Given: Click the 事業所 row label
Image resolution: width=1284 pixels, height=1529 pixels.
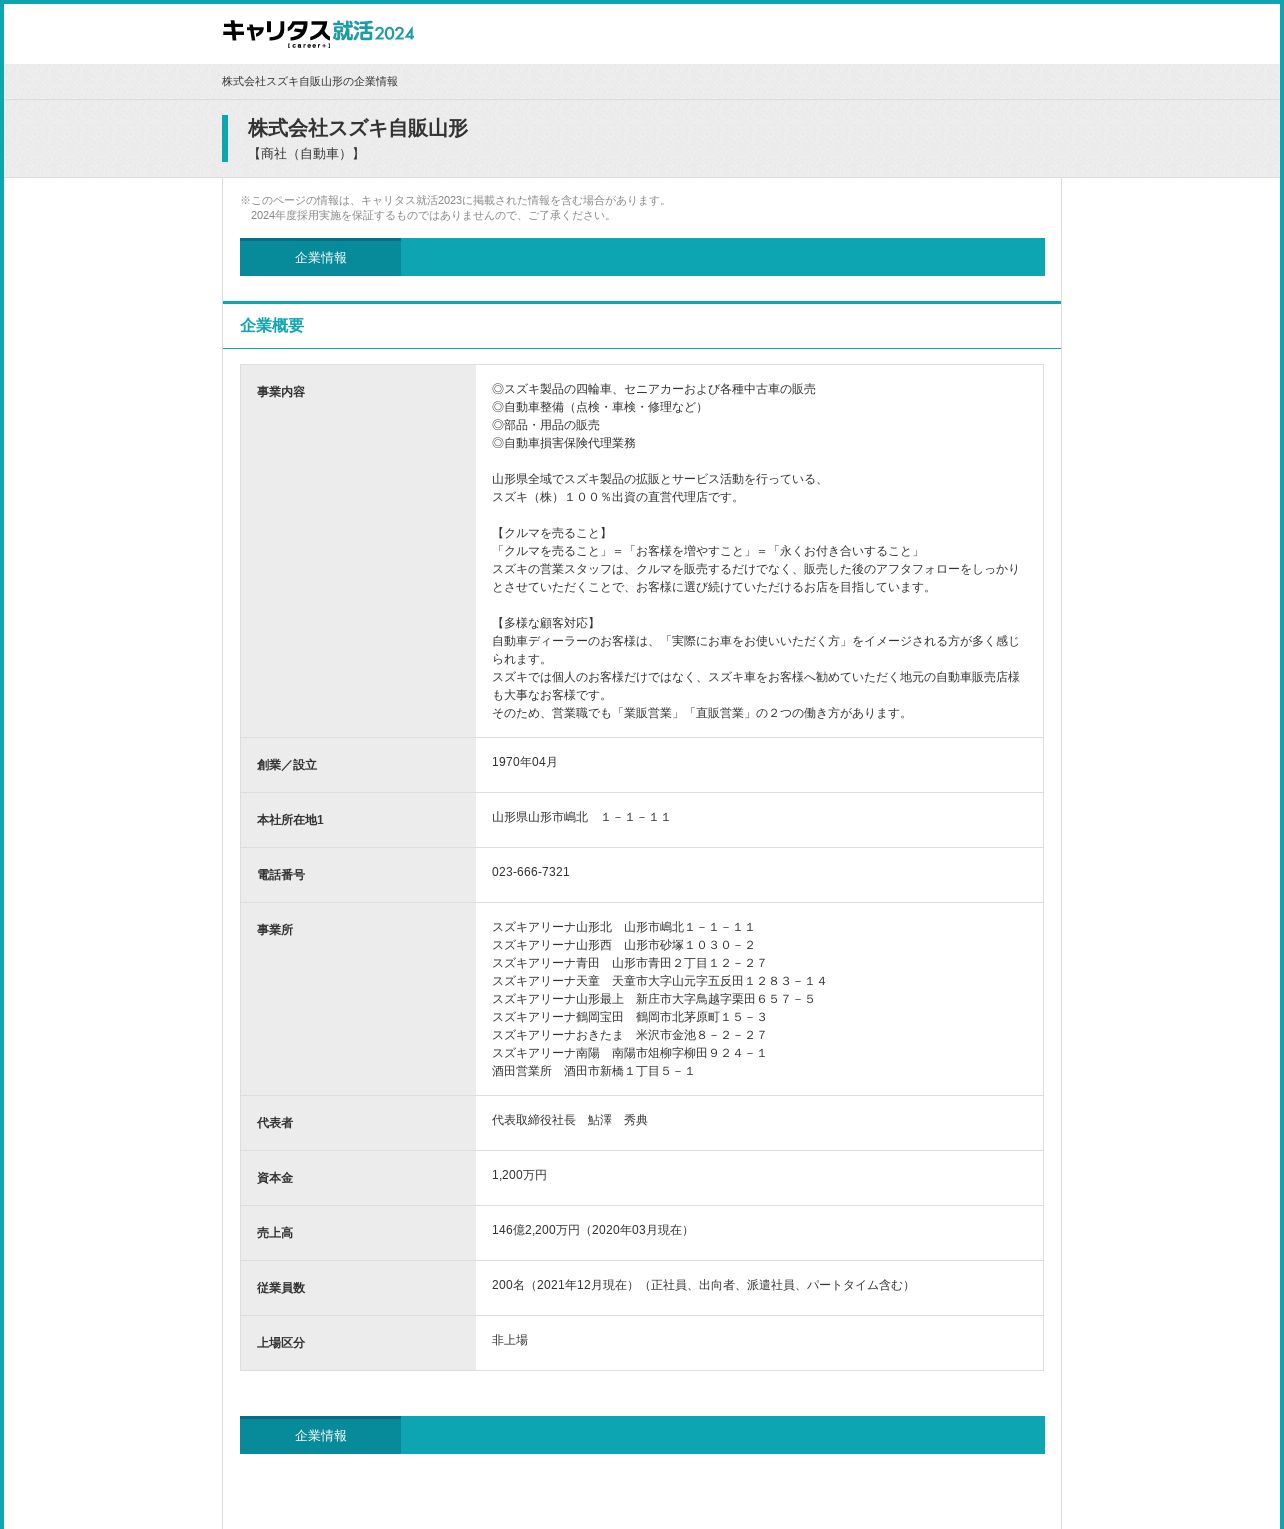Looking at the screenshot, I should pos(275,930).
